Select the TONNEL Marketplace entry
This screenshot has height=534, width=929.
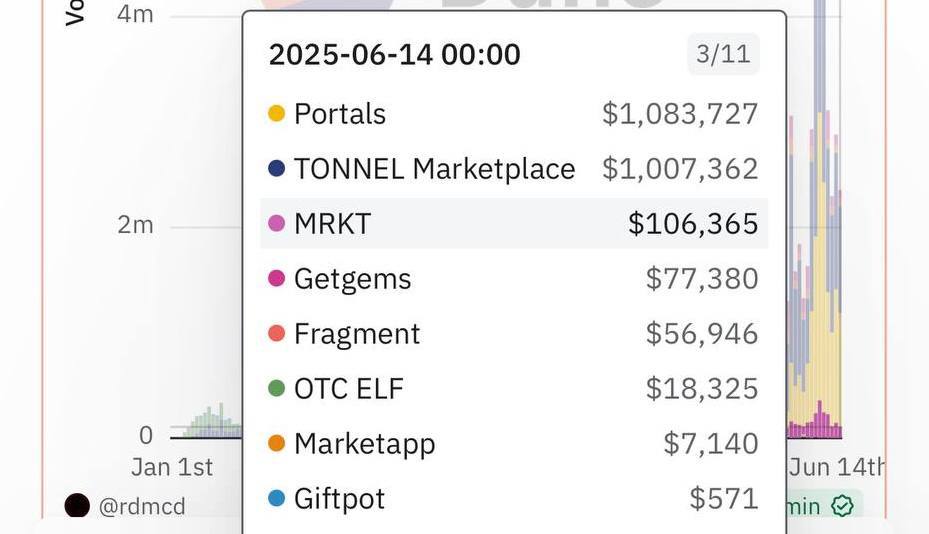514,168
